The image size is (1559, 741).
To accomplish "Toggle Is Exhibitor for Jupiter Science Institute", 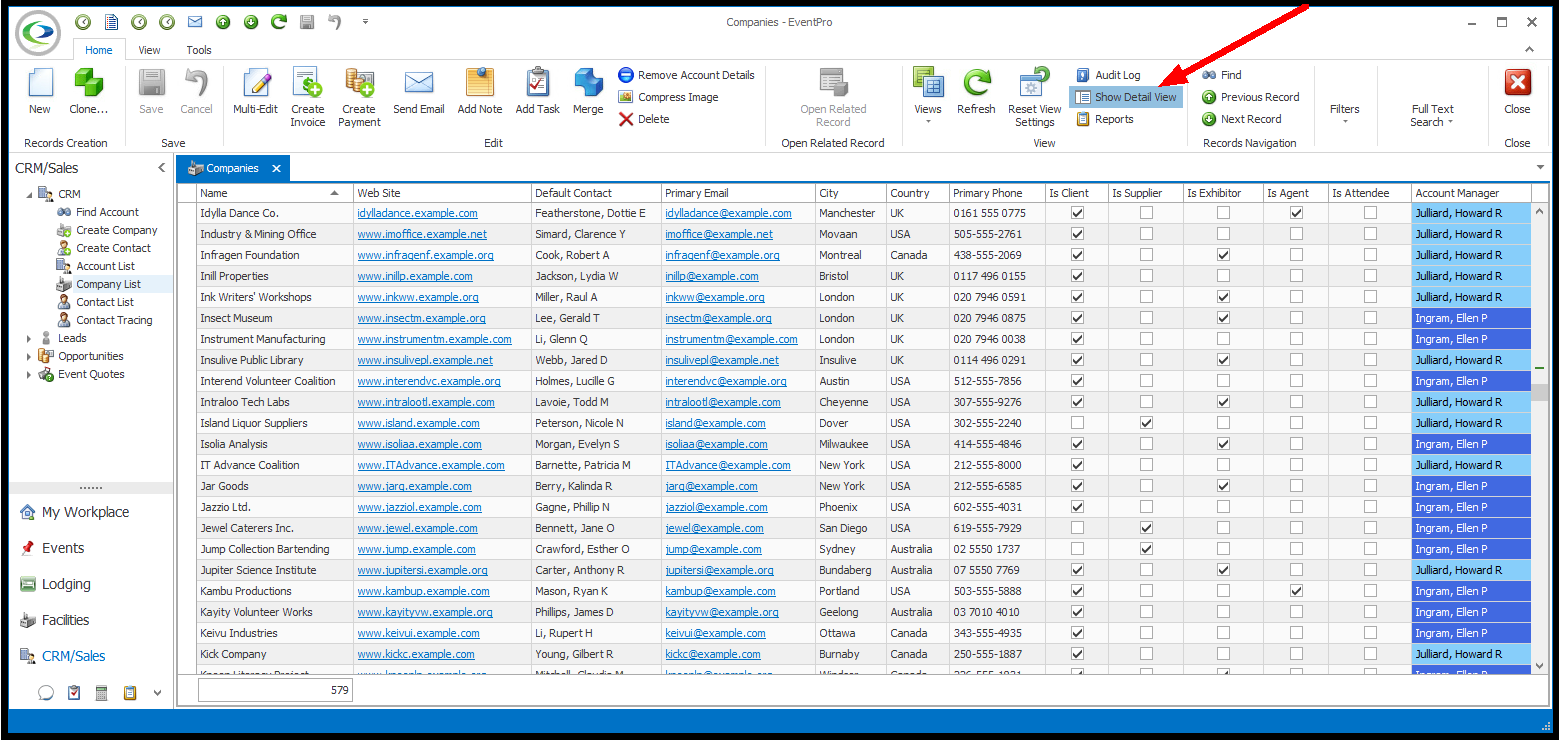I will tap(1223, 570).
